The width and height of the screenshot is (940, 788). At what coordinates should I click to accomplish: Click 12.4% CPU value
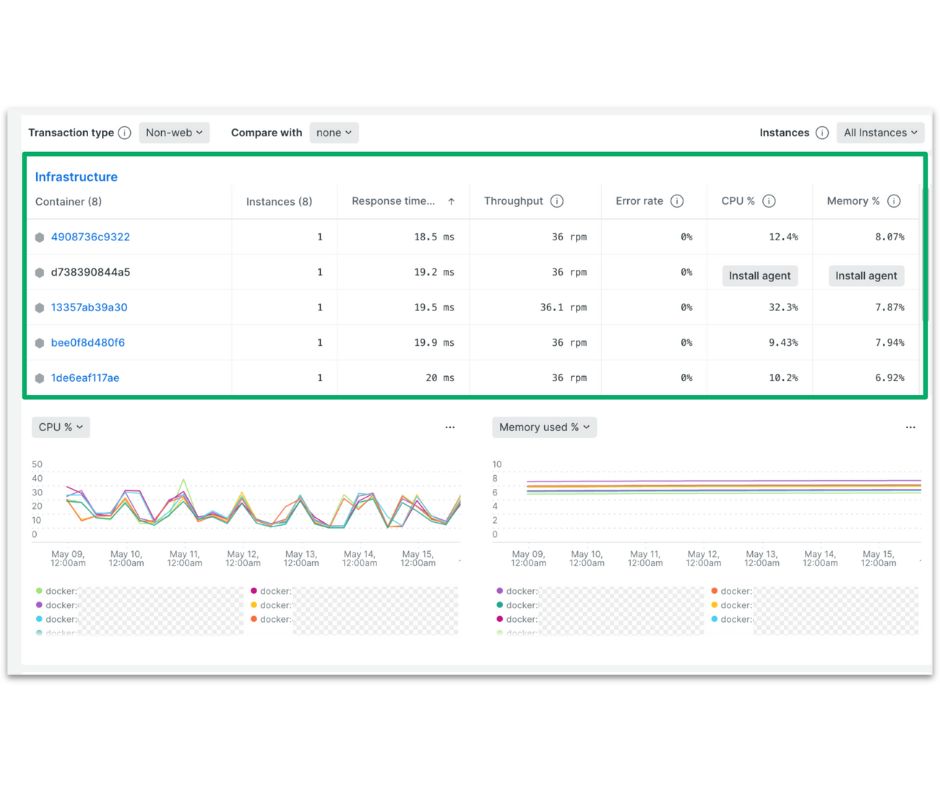(783, 237)
